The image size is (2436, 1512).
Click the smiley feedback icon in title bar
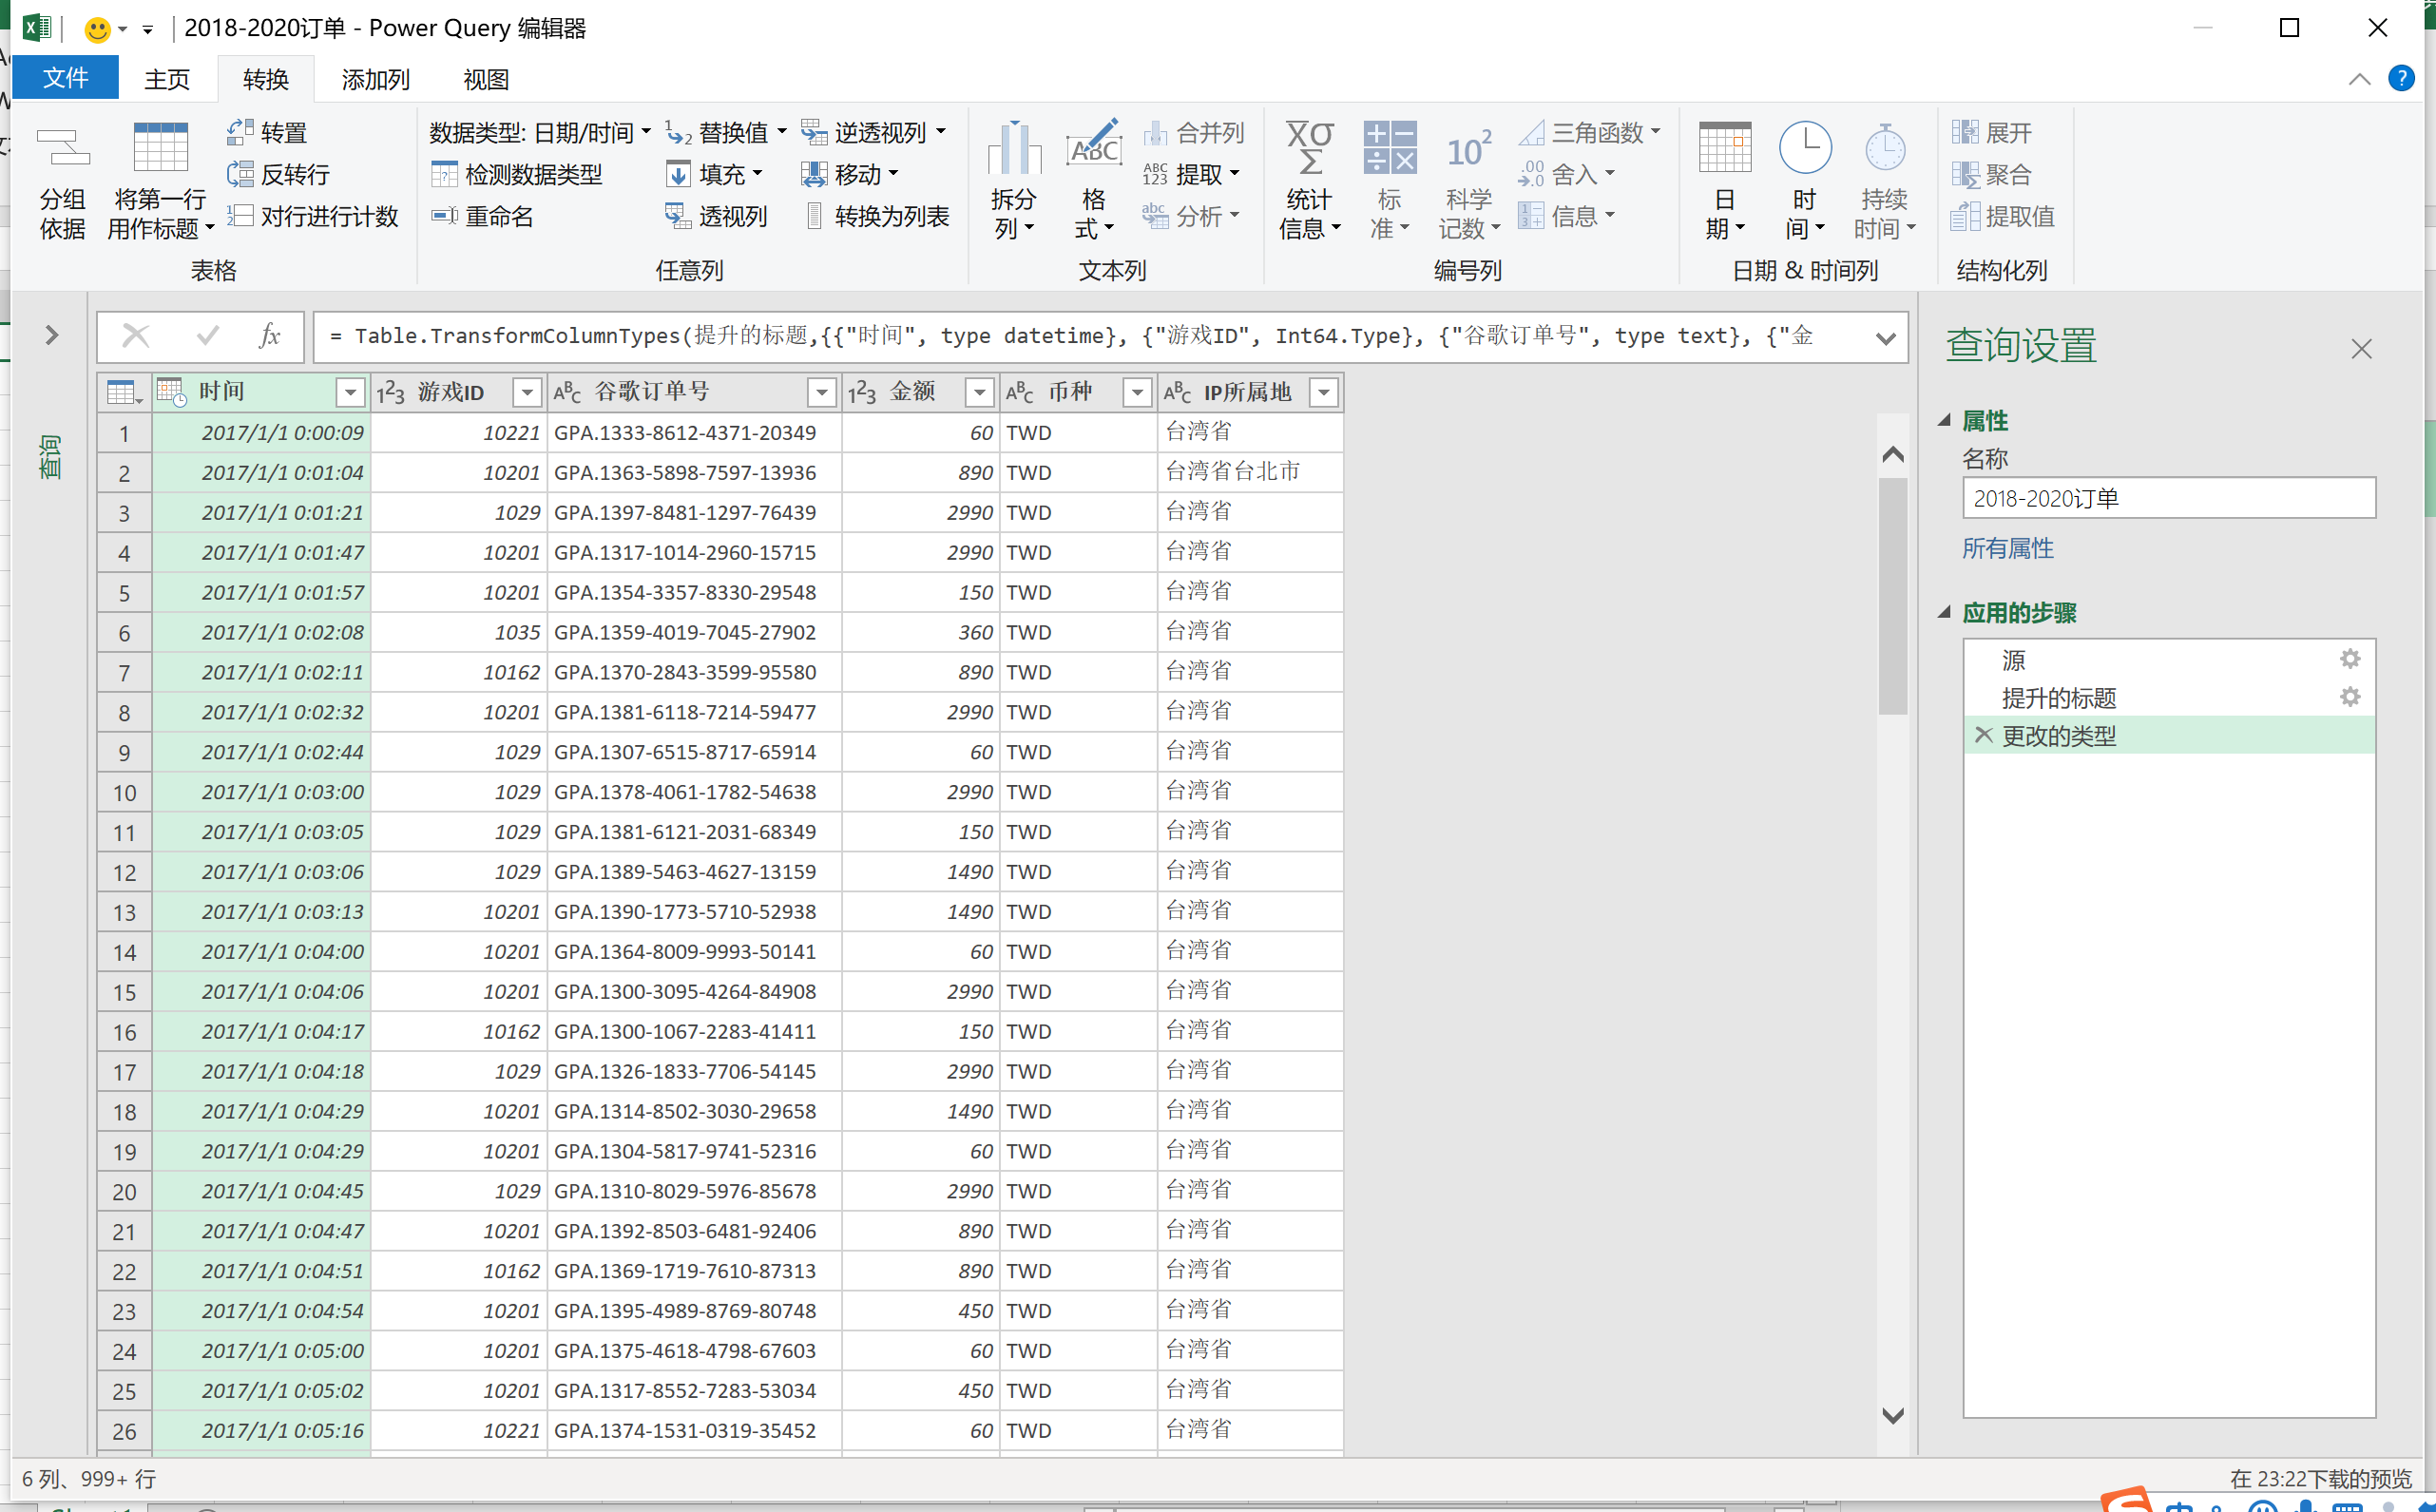click(97, 29)
